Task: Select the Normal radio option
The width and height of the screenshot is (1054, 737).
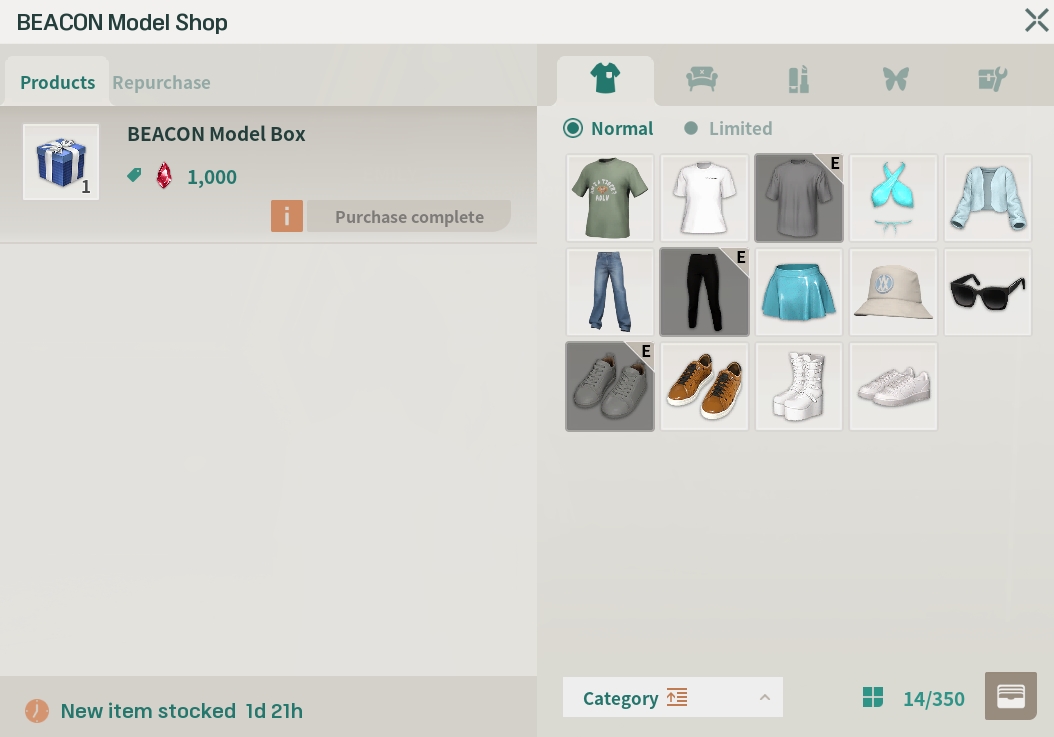Action: 573,128
